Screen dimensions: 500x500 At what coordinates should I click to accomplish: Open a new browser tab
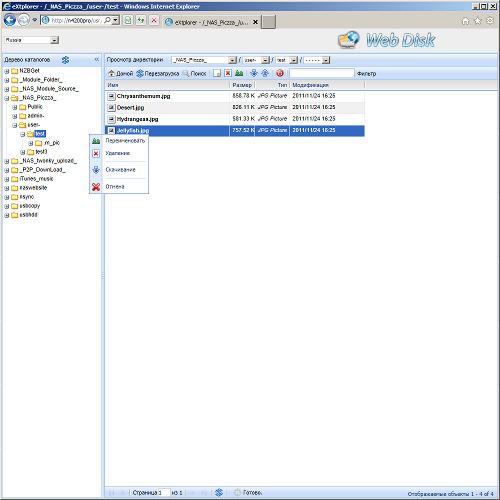tap(268, 22)
